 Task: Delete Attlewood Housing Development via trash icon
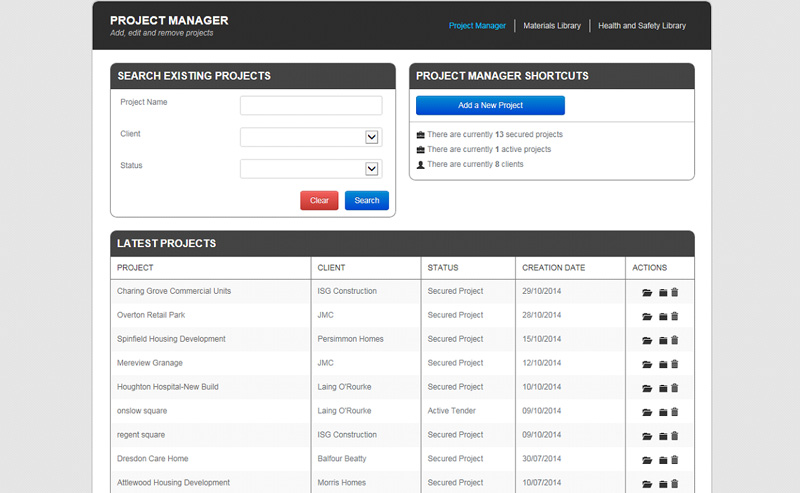tap(674, 484)
